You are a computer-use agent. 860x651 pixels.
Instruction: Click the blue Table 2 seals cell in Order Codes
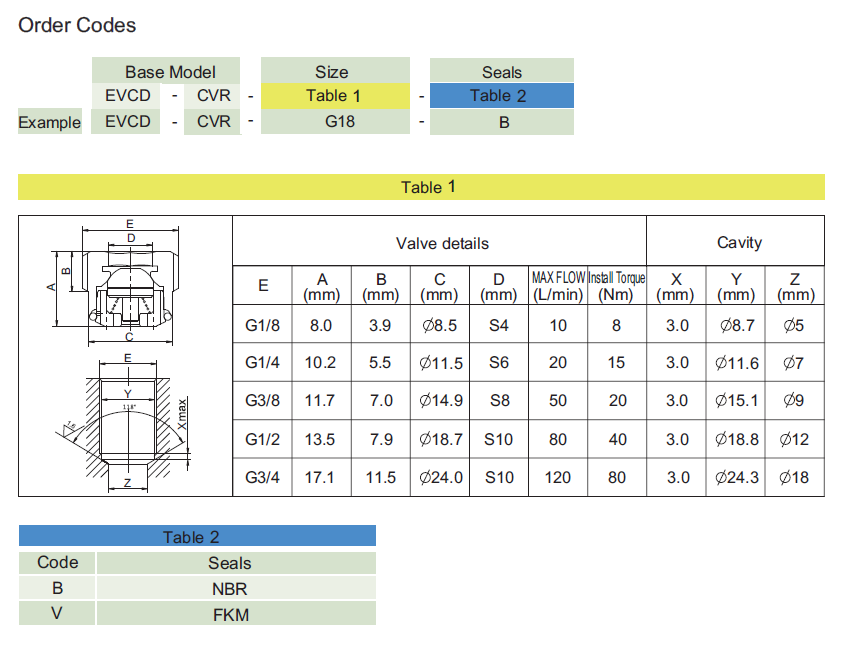click(501, 96)
